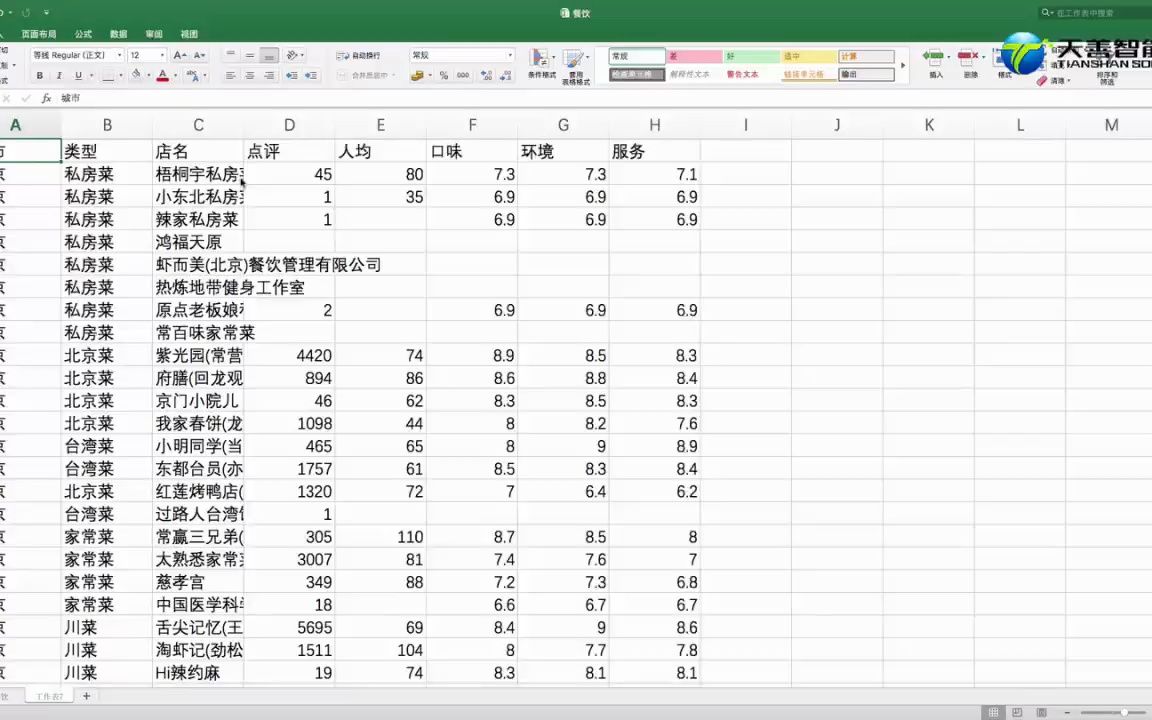
Task: Switch to the 数据 ribbon tab
Action: 118,33
